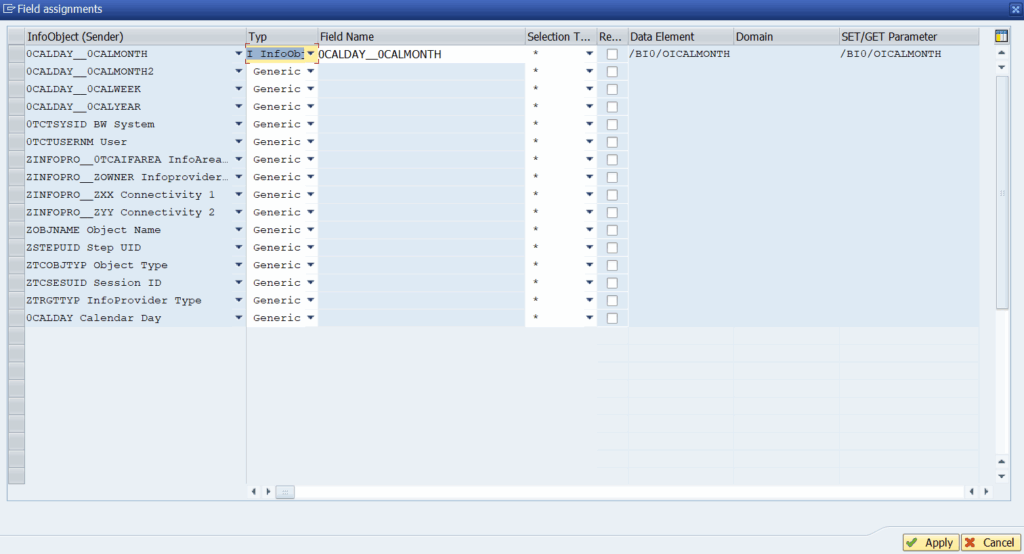Screen dimensions: 1024x554
Task: Open the InfoObject dropdown for ZINFOPRO__ZXX Connectivity 1
Action: [x=238, y=195]
